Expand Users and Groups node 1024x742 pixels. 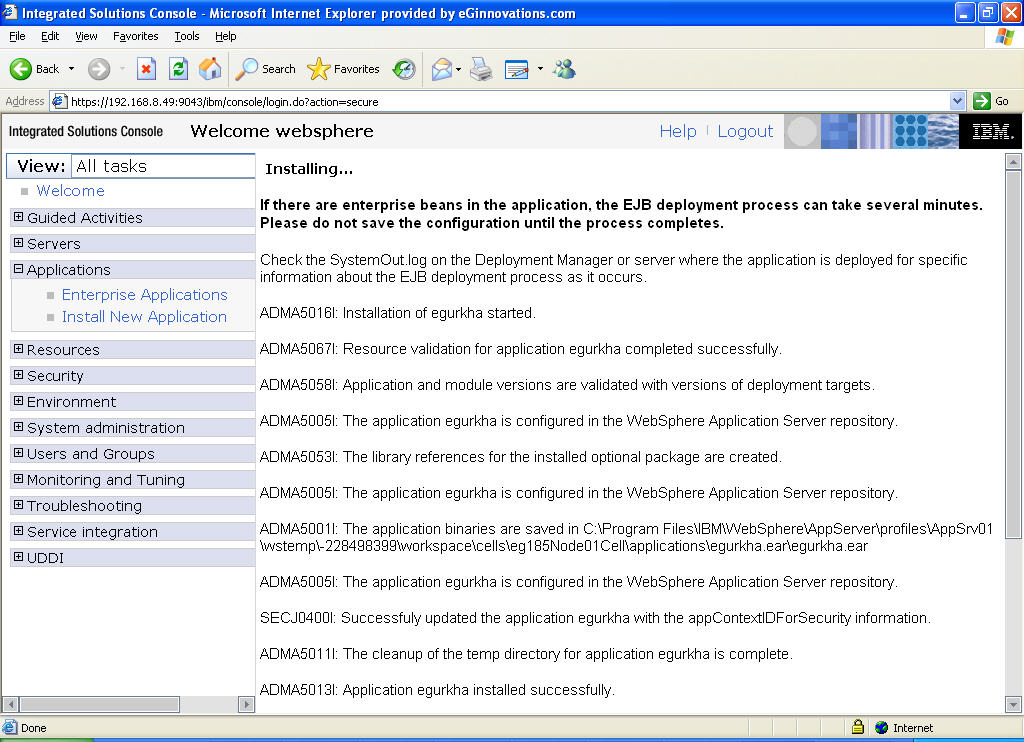pyautogui.click(x=18, y=453)
